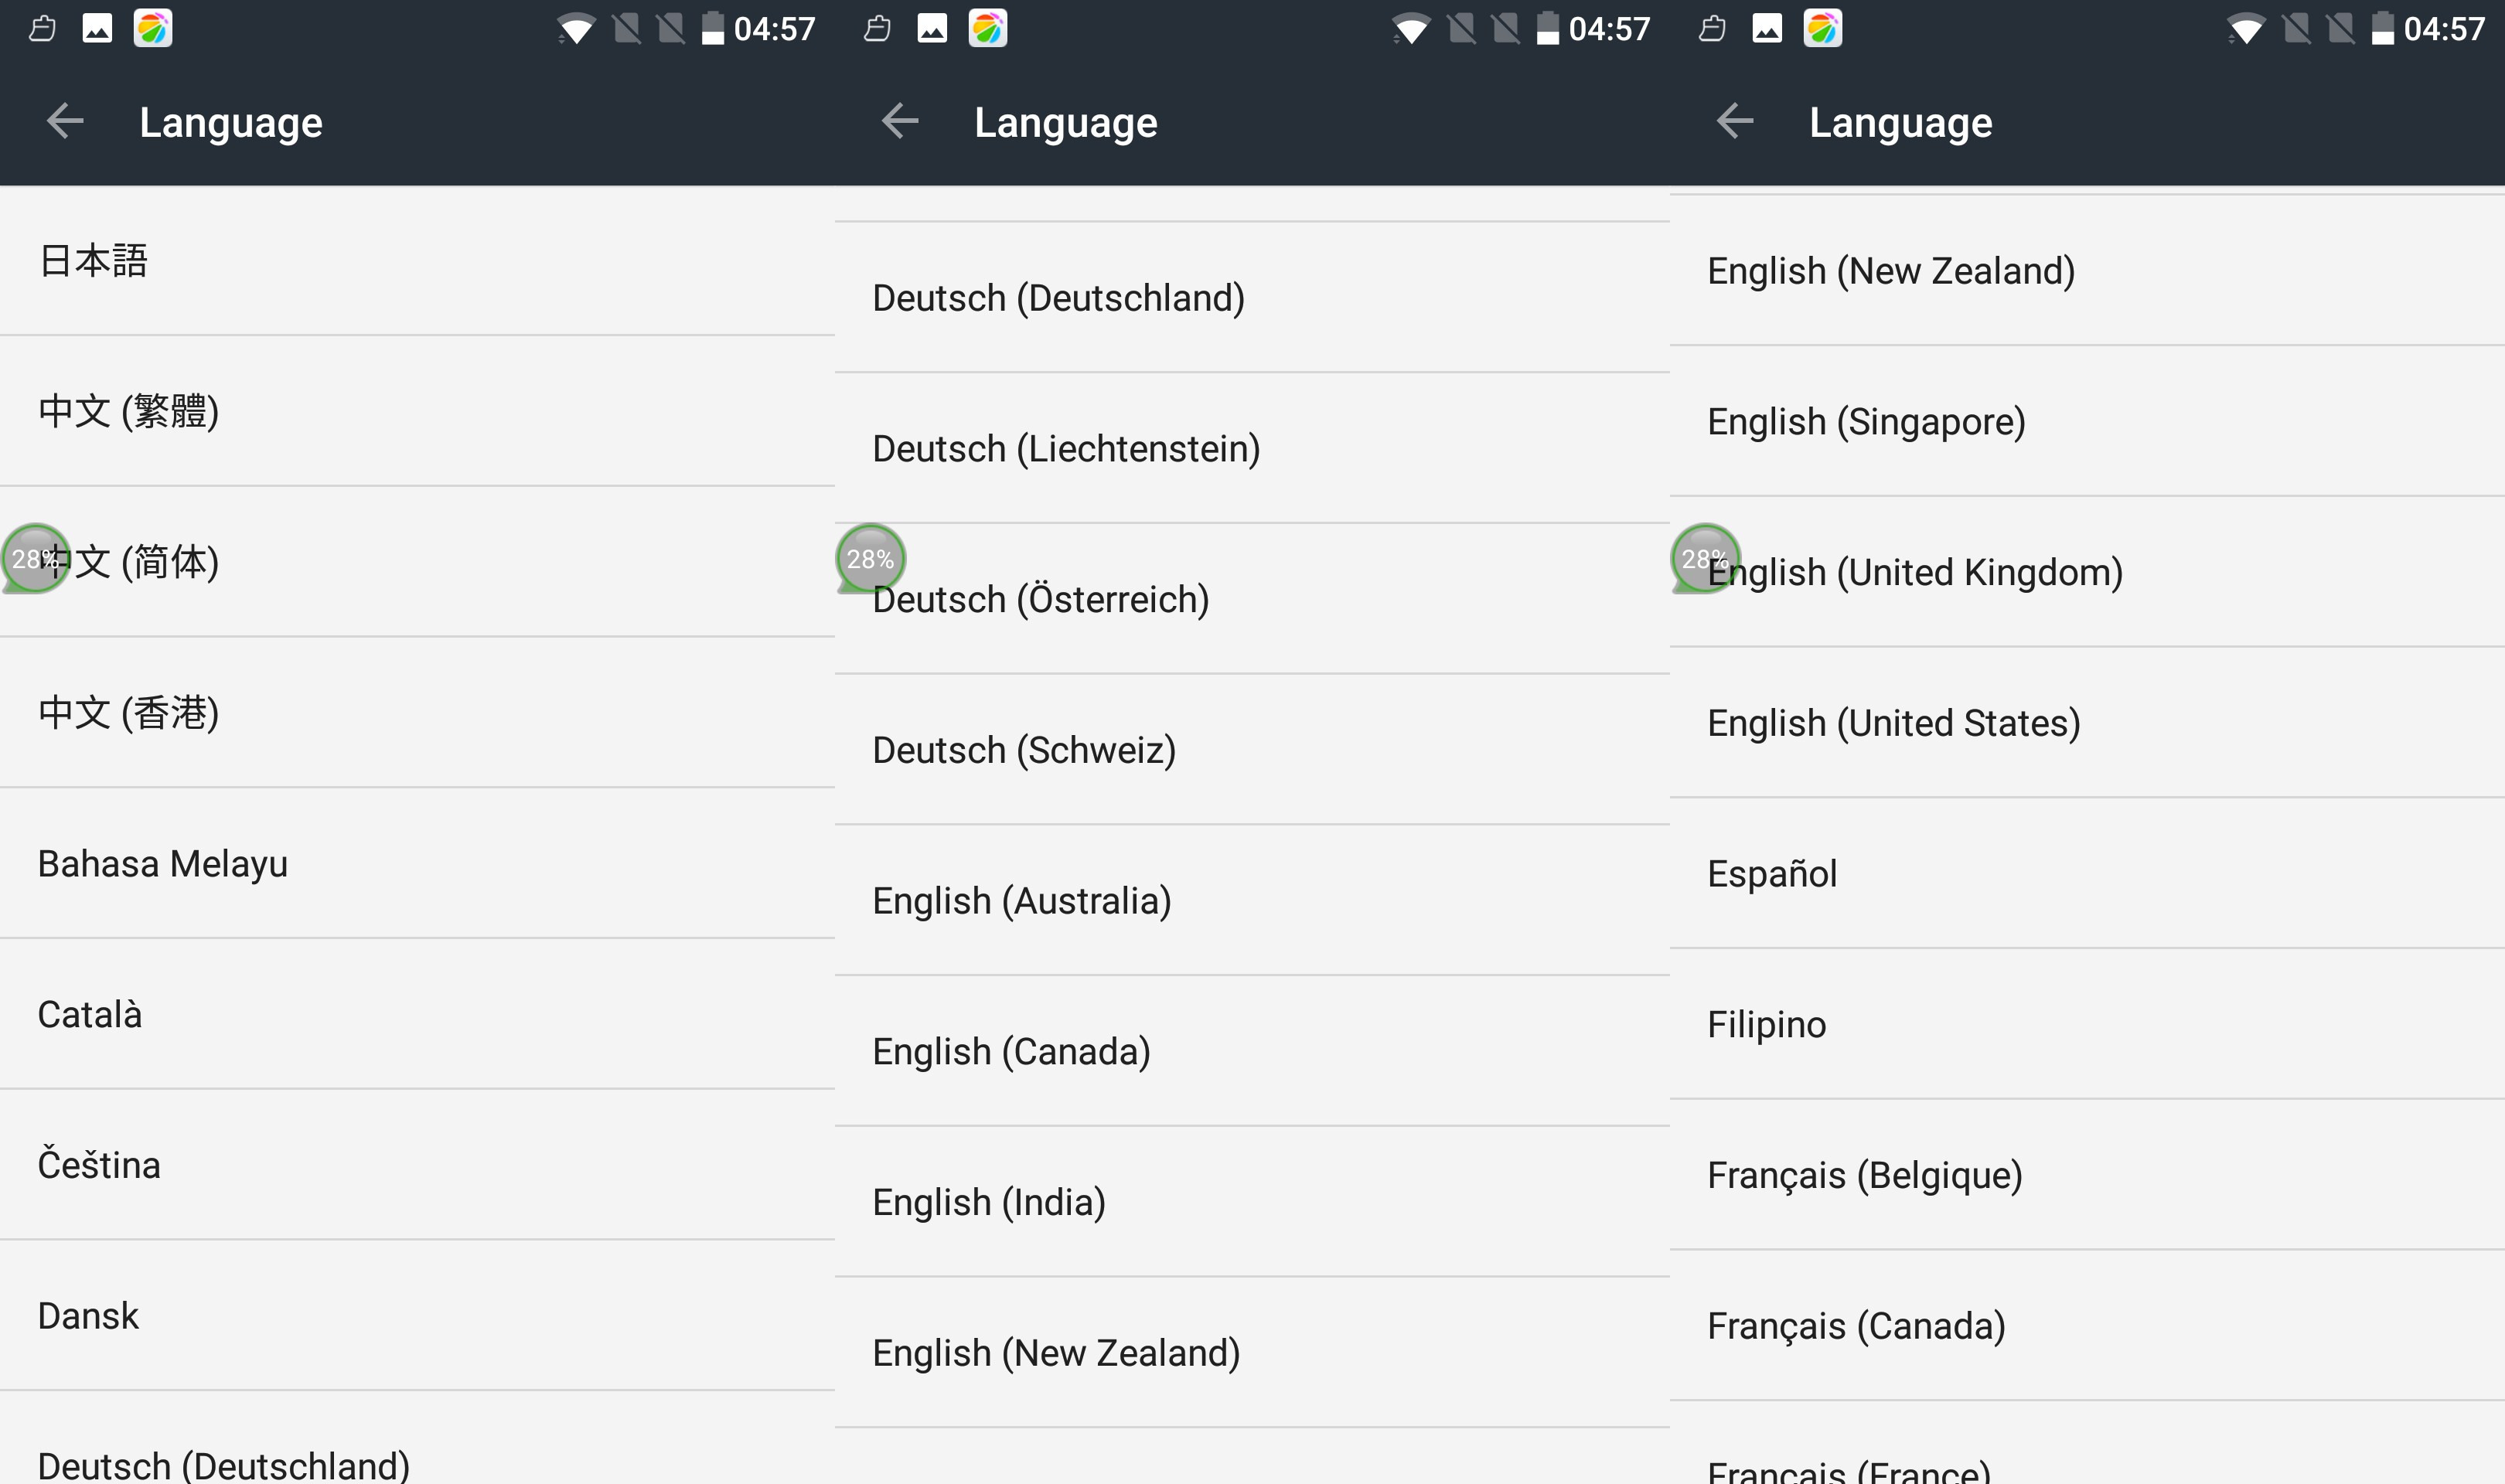Select 日本語 language
This screenshot has width=2505, height=1484.
tap(417, 261)
